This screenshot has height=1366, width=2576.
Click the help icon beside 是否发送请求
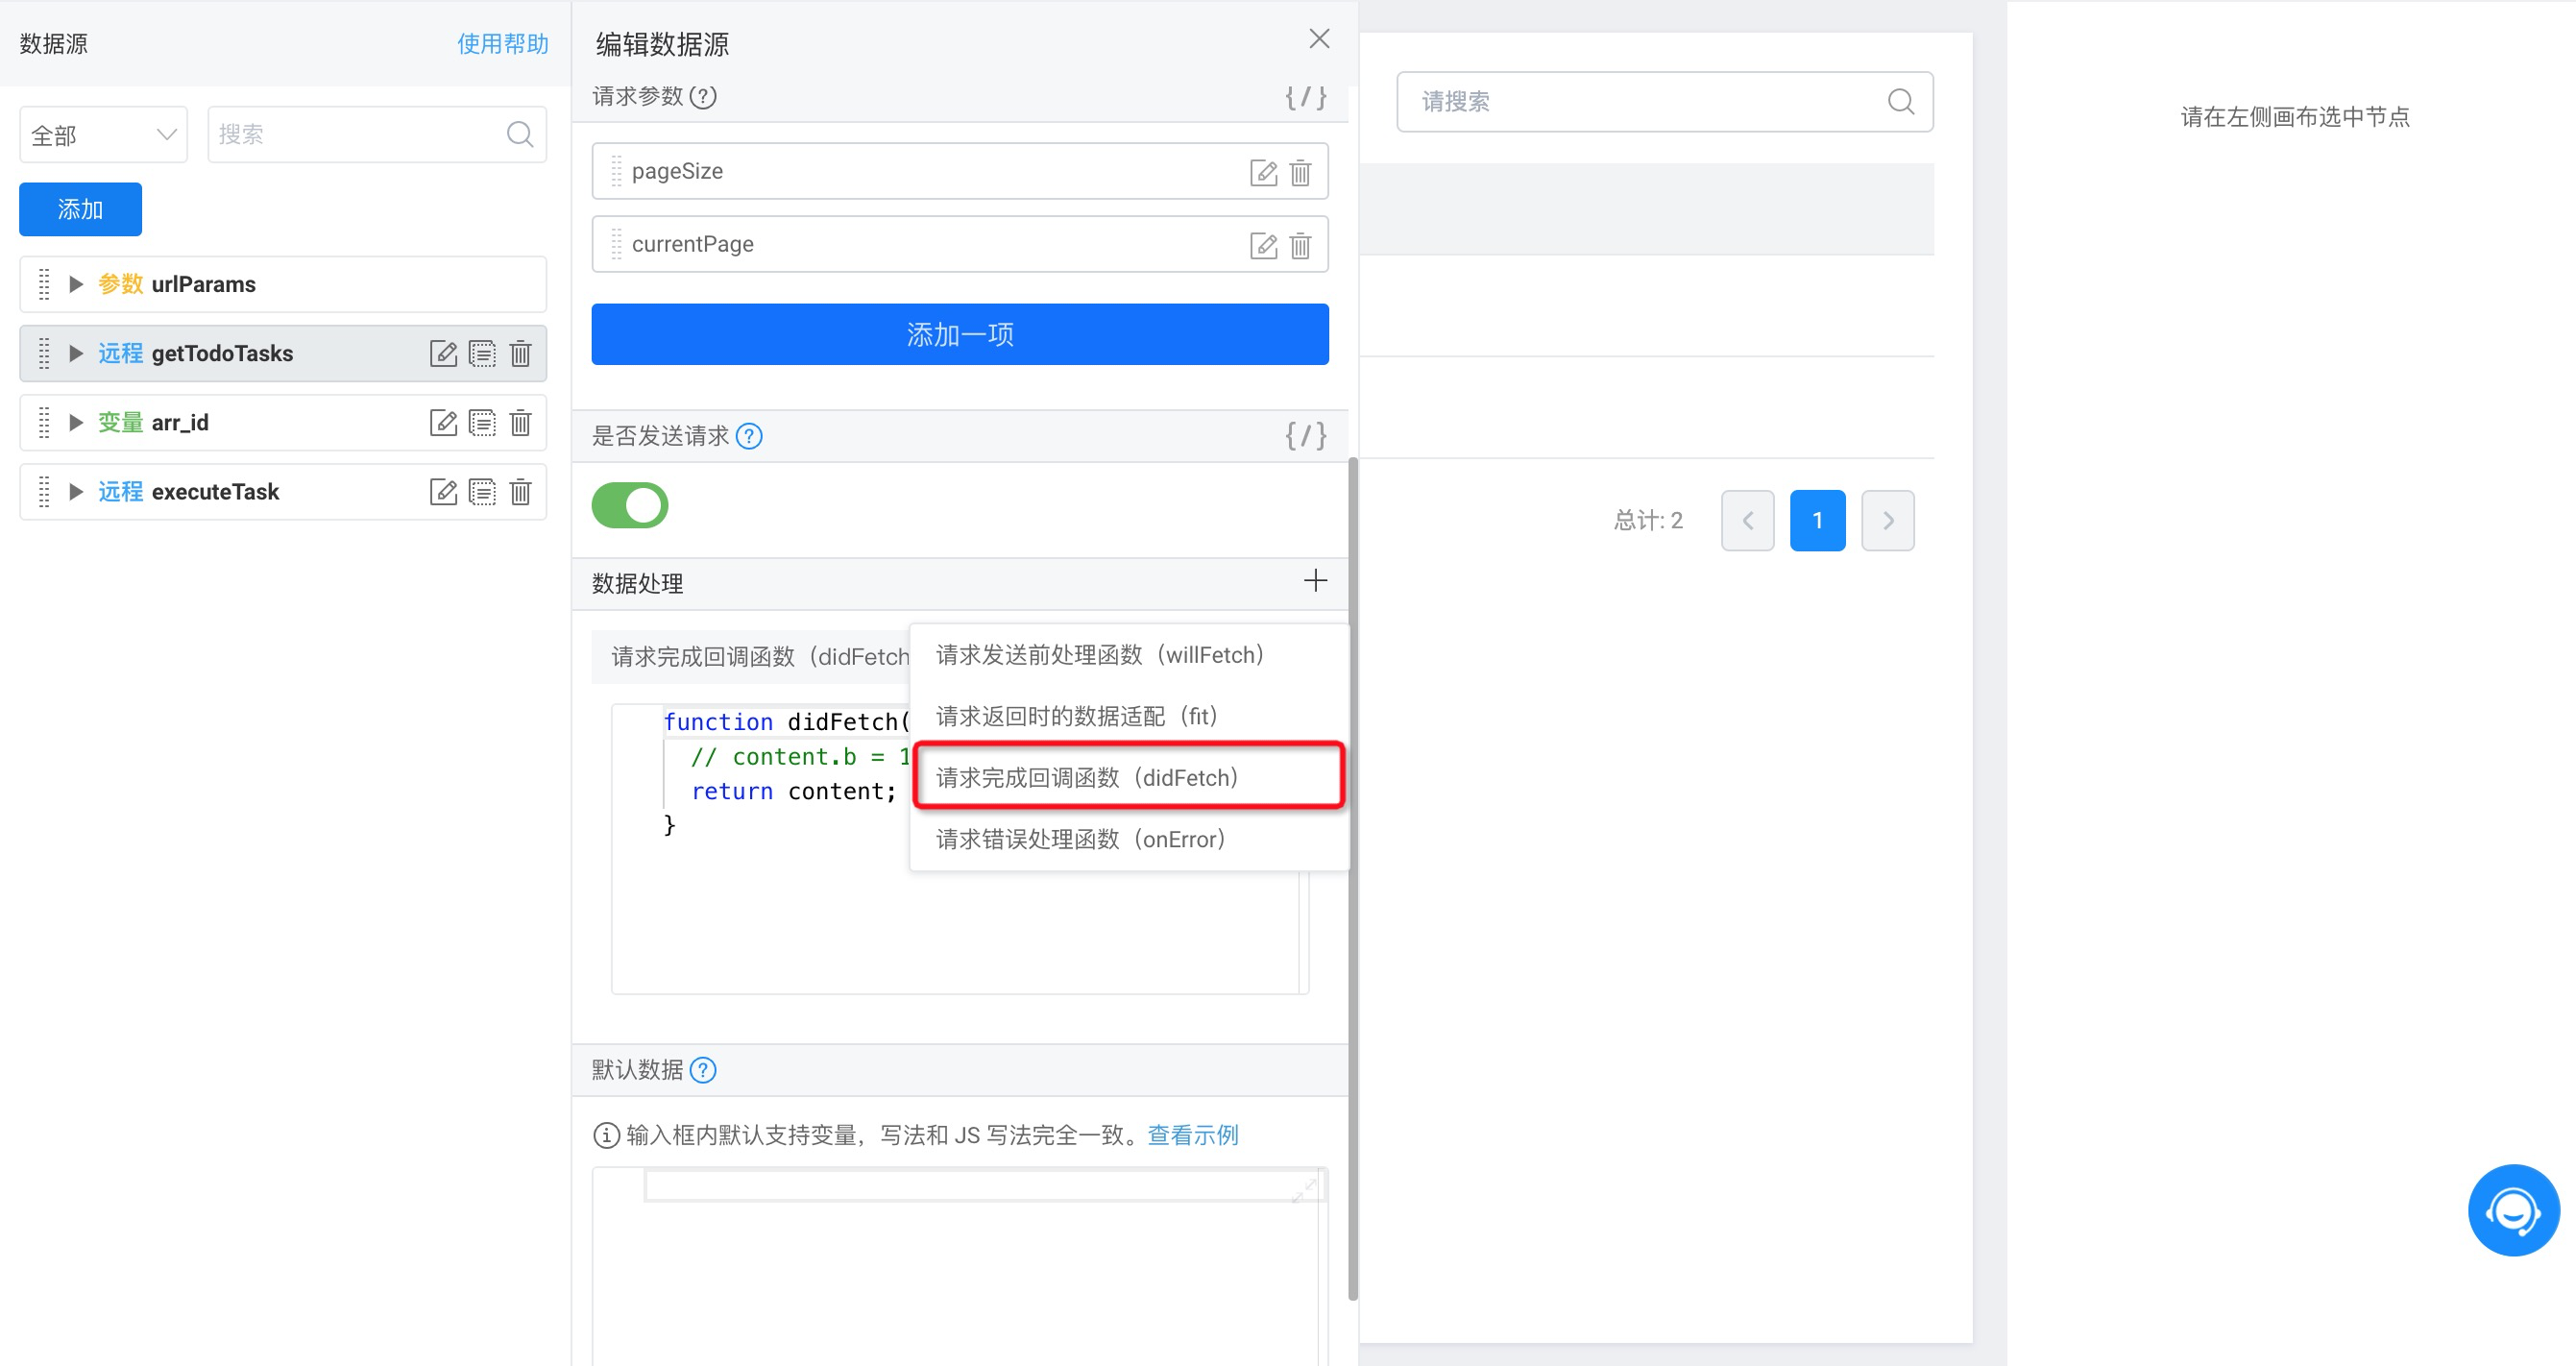click(749, 436)
